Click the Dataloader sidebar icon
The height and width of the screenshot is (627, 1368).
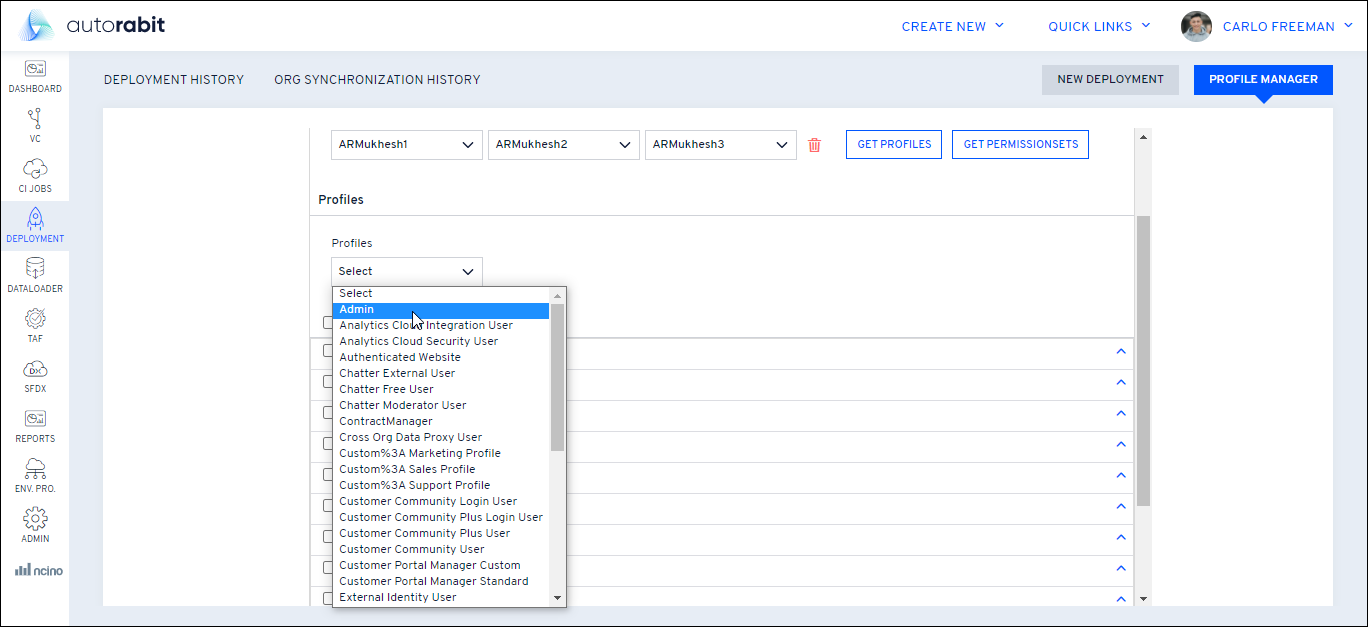coord(35,276)
